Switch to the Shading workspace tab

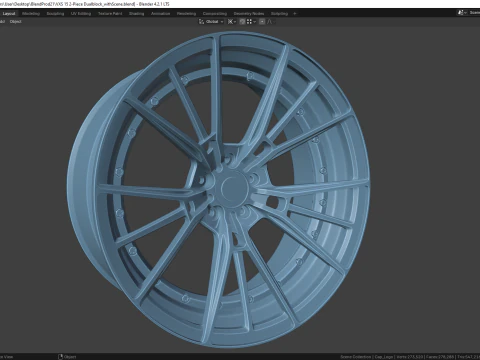[x=137, y=14]
